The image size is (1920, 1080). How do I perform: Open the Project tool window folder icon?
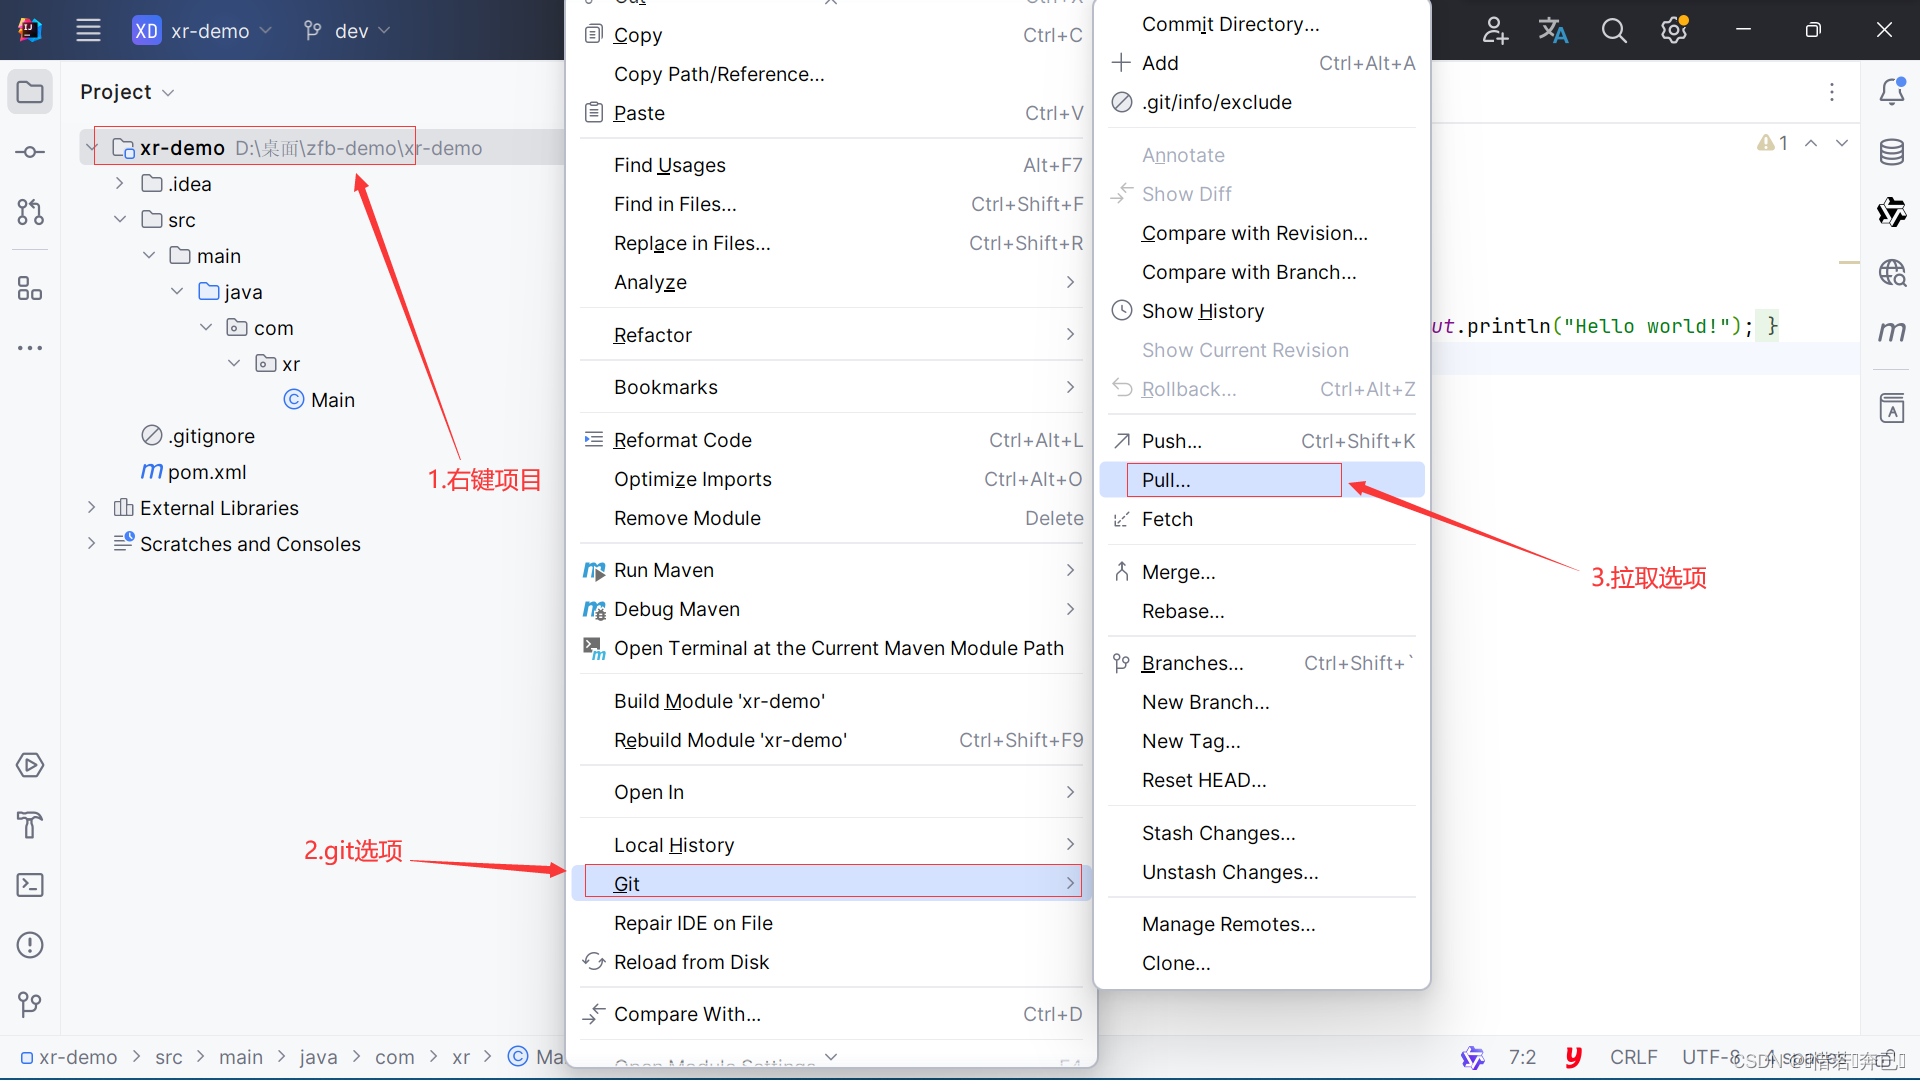30,92
